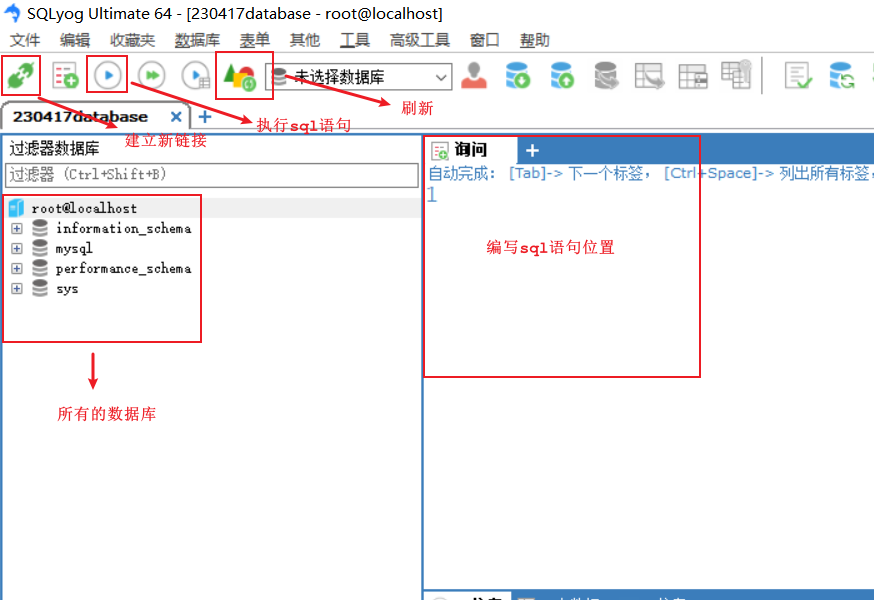Execute the current SQL query
The image size is (874, 600).
[108, 75]
